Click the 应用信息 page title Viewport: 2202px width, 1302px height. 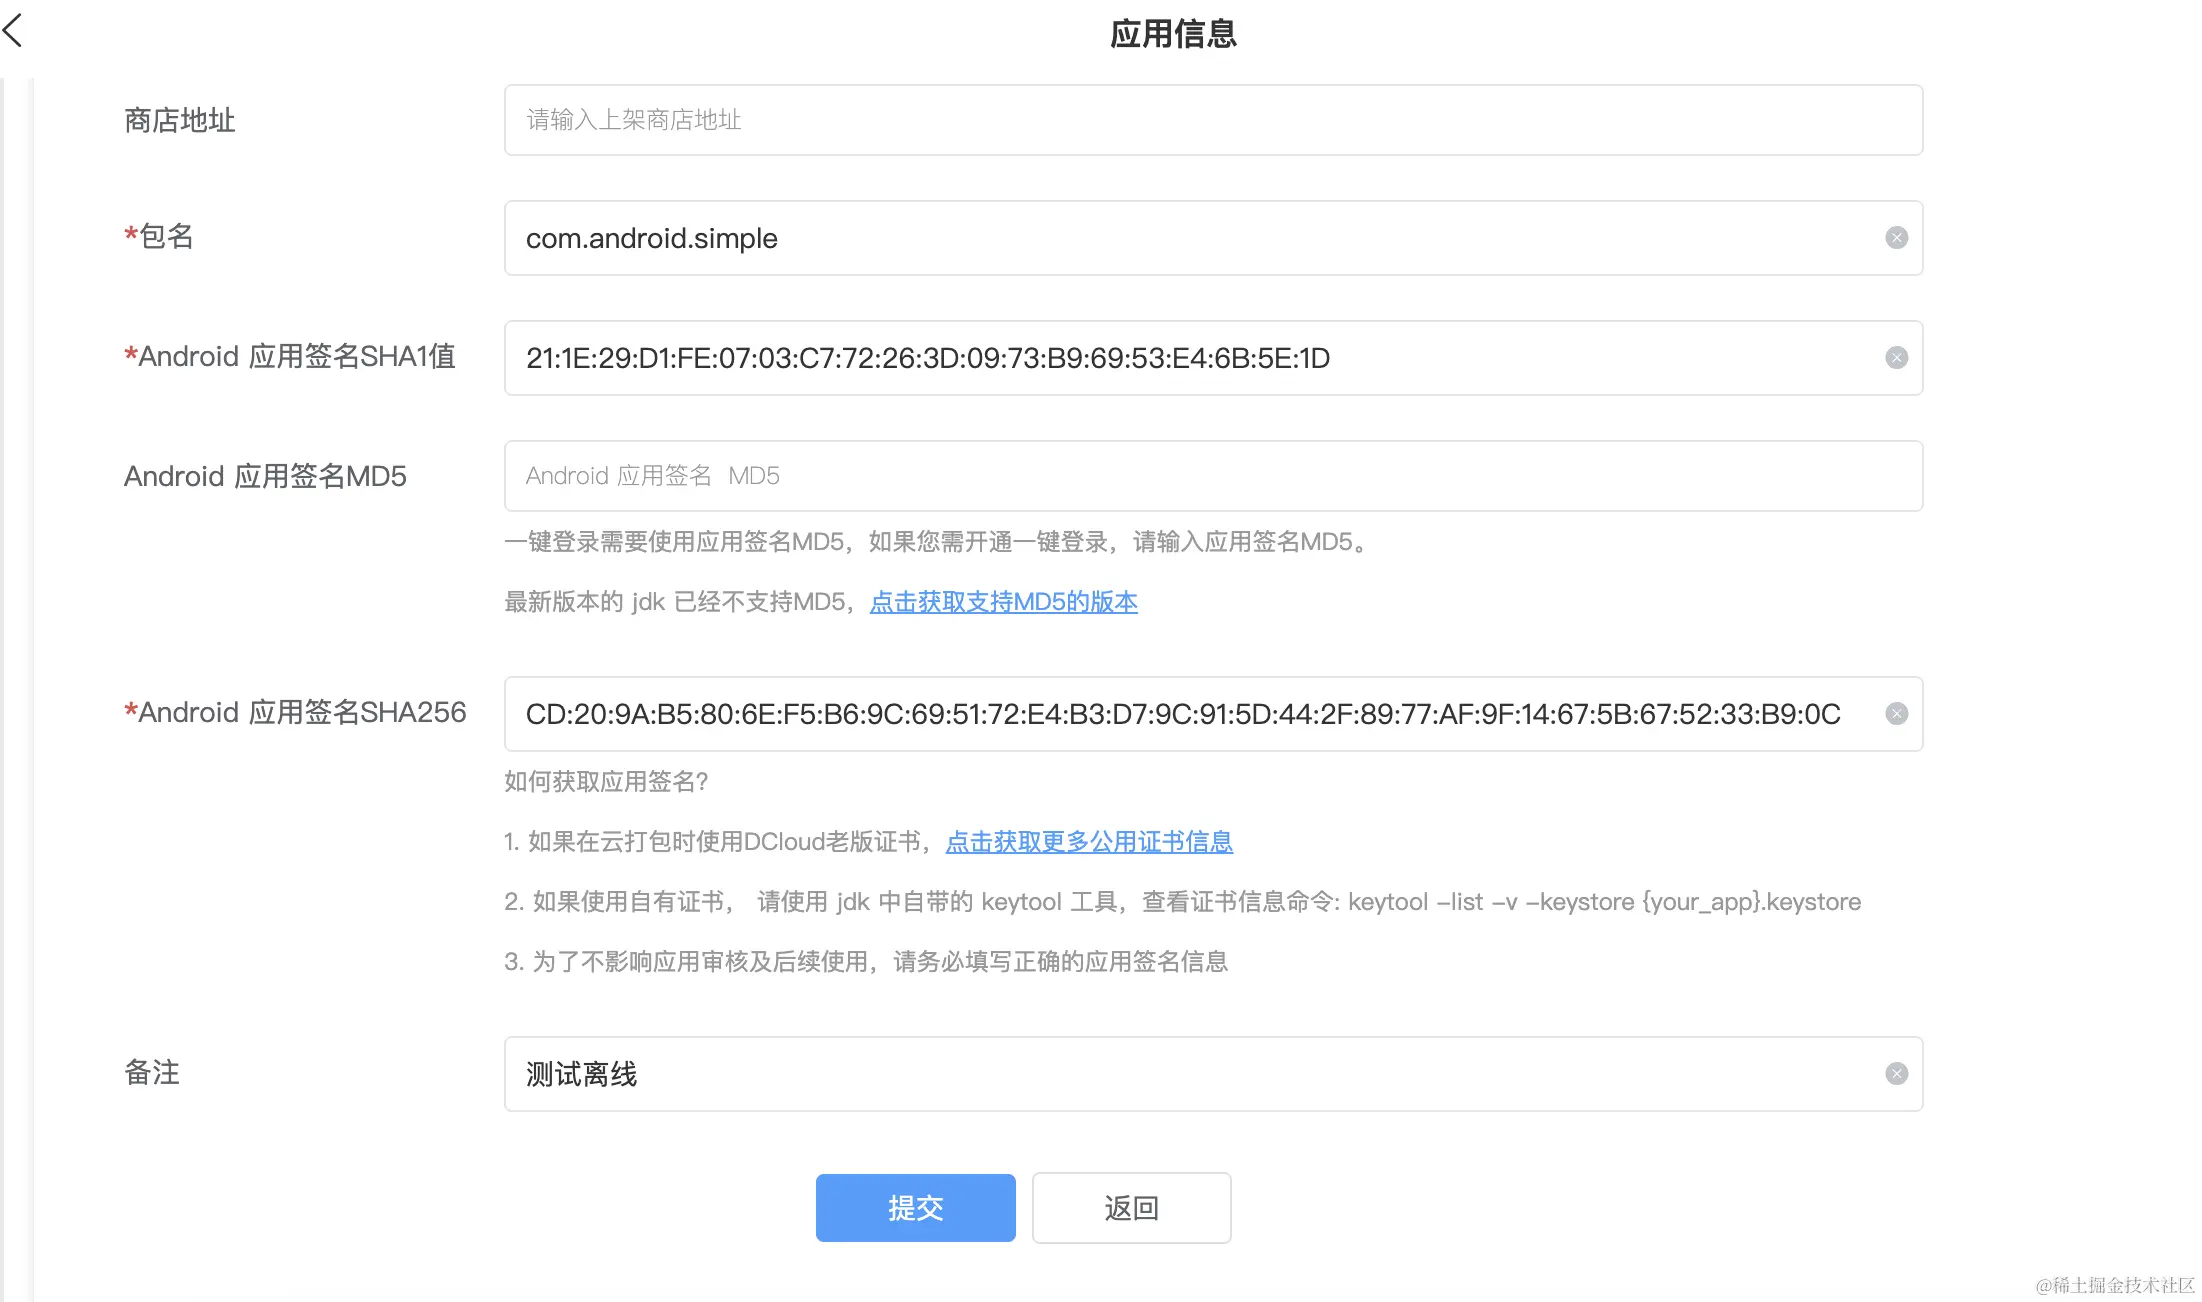[1172, 33]
